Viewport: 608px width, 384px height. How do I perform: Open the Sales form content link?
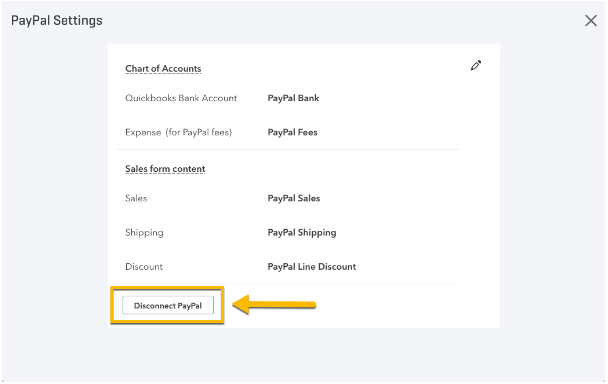pos(165,169)
